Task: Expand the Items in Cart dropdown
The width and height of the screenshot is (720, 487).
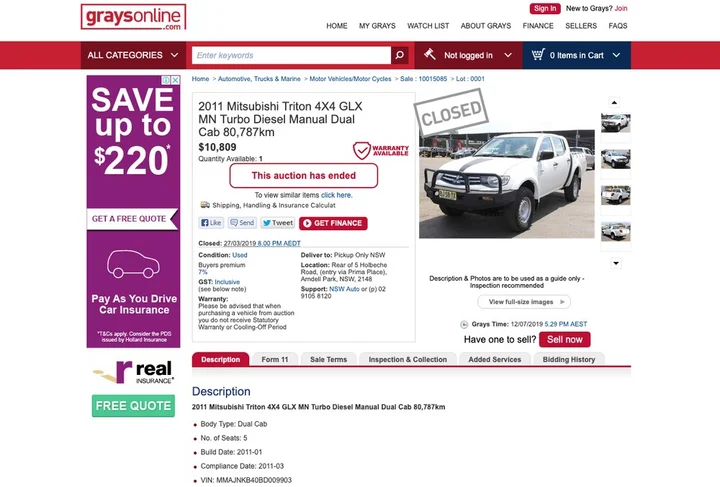Action: [x=577, y=55]
